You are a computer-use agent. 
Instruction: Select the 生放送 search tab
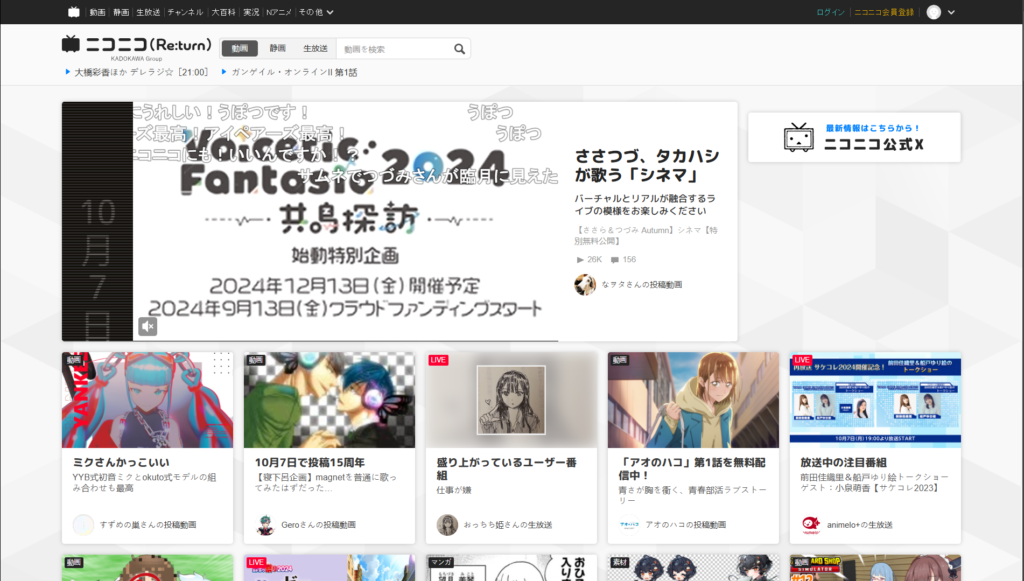click(x=315, y=48)
